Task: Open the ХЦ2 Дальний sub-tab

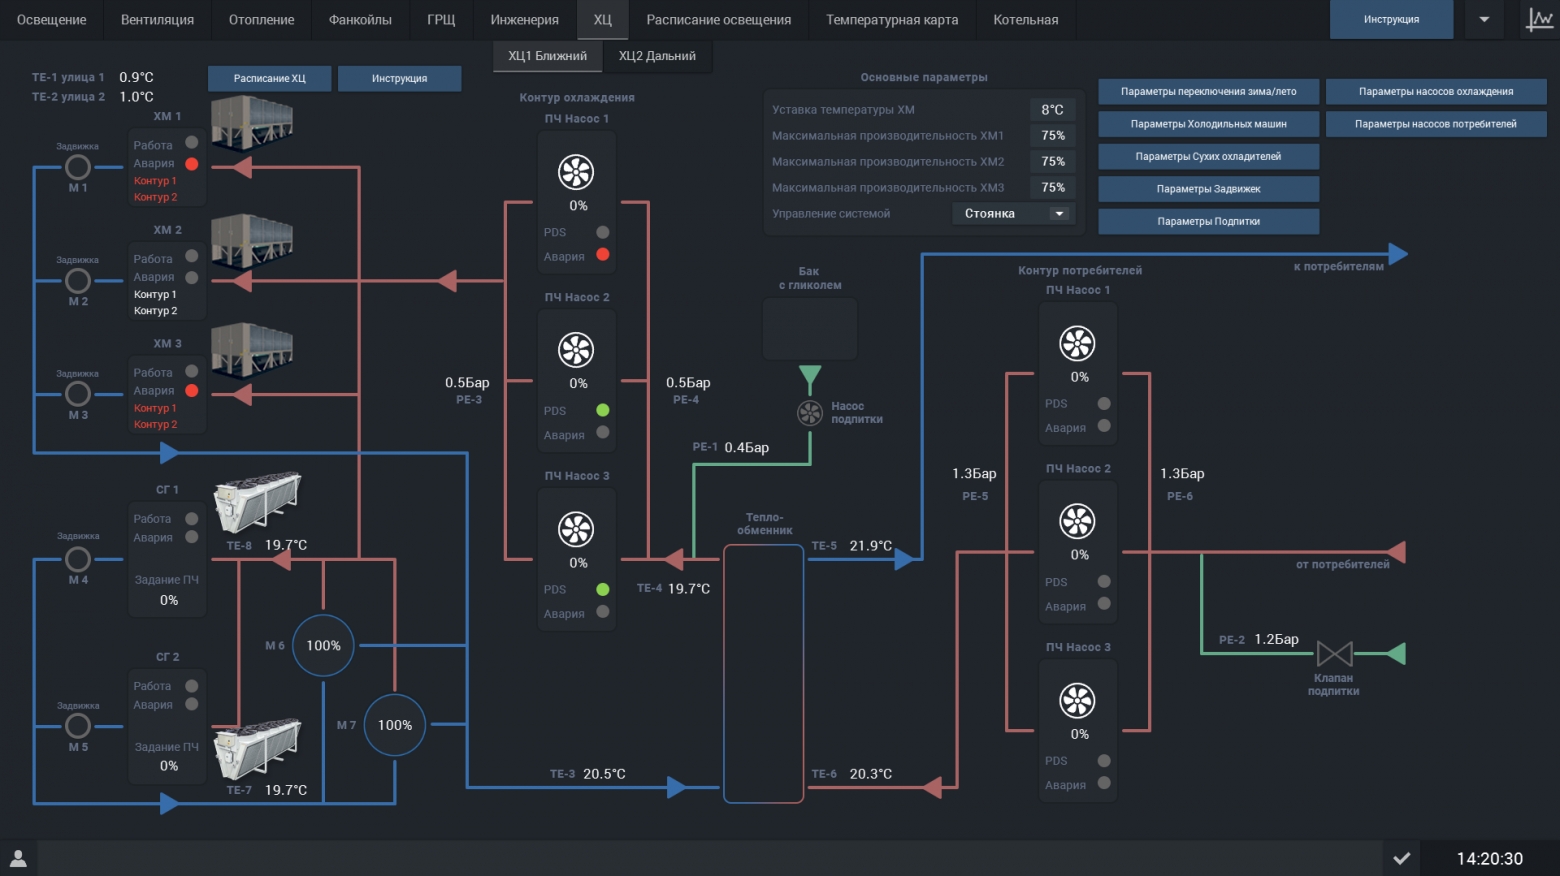Action: (657, 56)
